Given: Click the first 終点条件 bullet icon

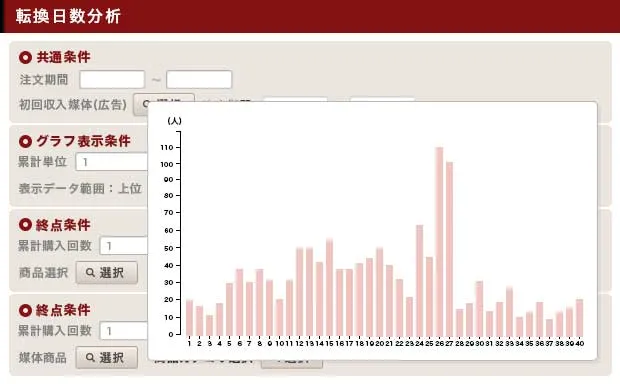Looking at the screenshot, I should 25,225.
